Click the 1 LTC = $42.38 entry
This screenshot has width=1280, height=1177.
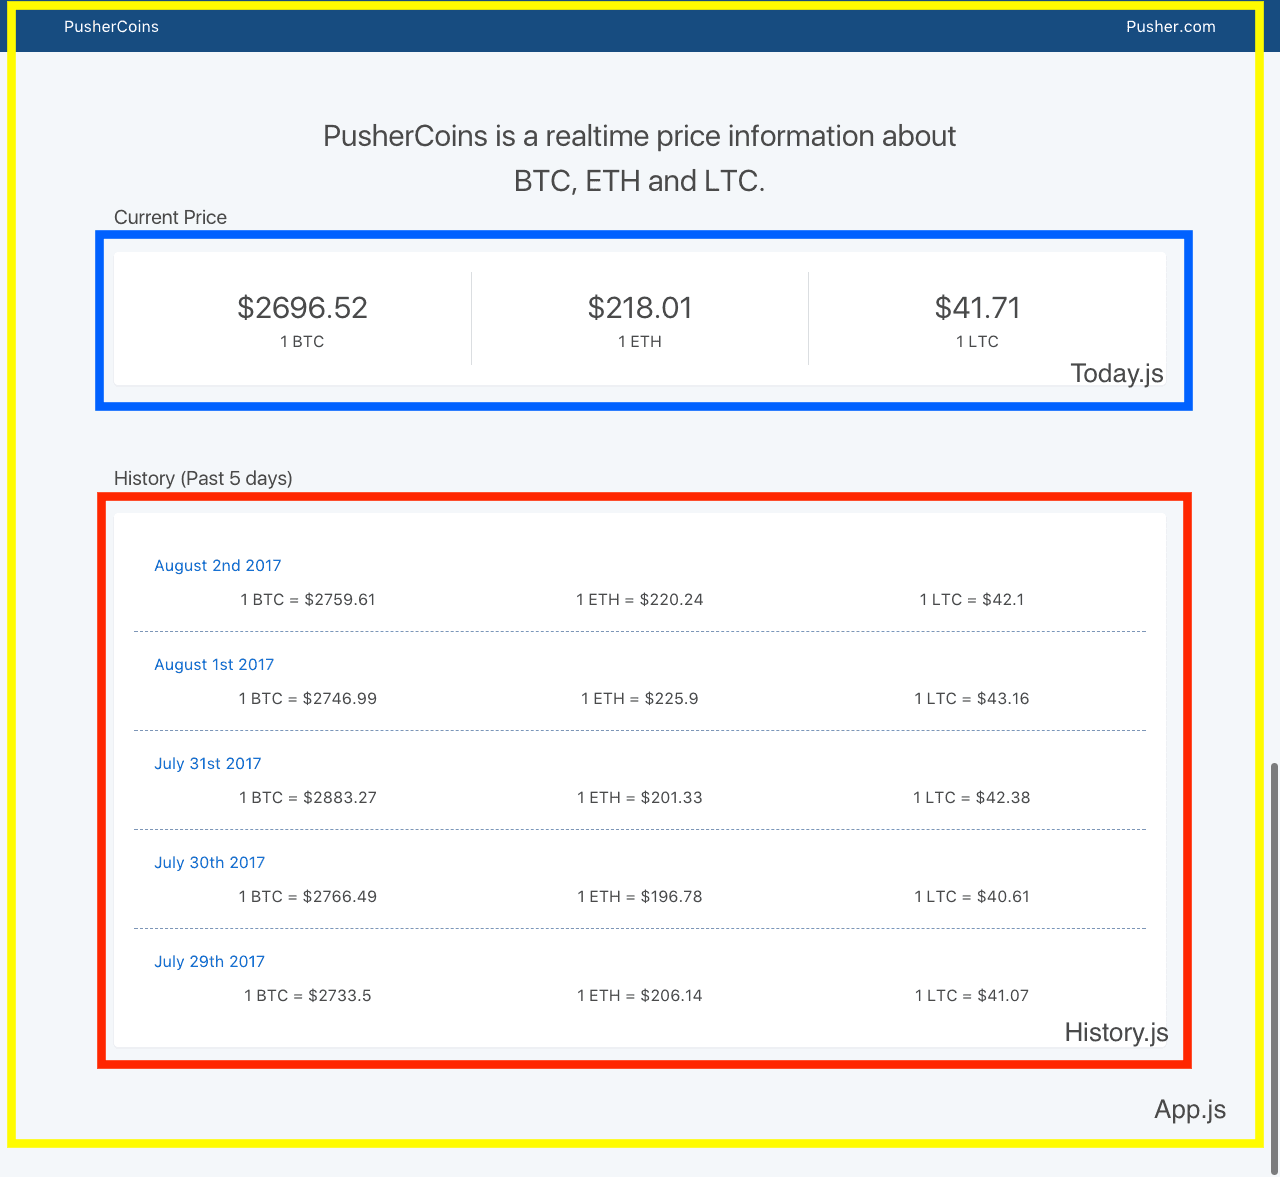pyautogui.click(x=971, y=798)
